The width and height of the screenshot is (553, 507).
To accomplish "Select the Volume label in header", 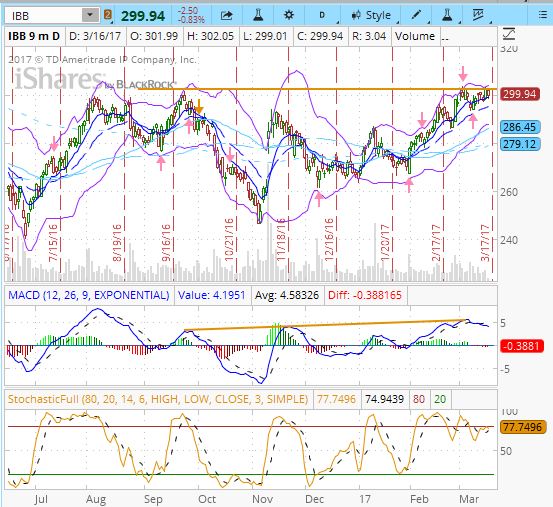I will [x=415, y=36].
